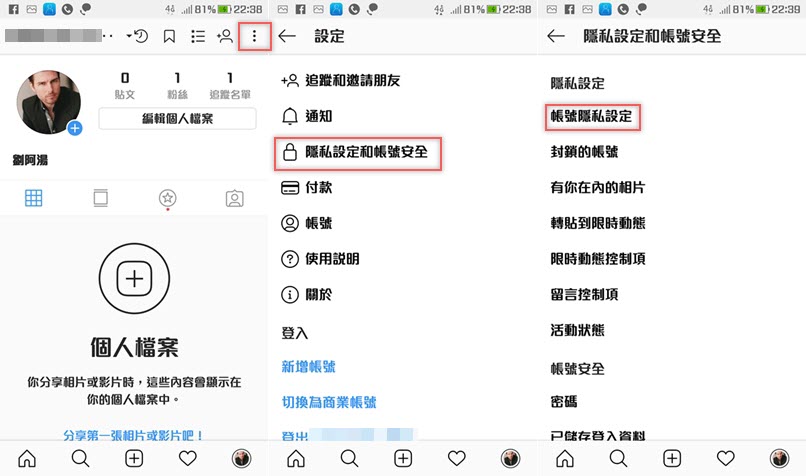This screenshot has height=476, width=806.
Task: Tap 分享第一張相片或影片吧 link
Action: pos(134,435)
